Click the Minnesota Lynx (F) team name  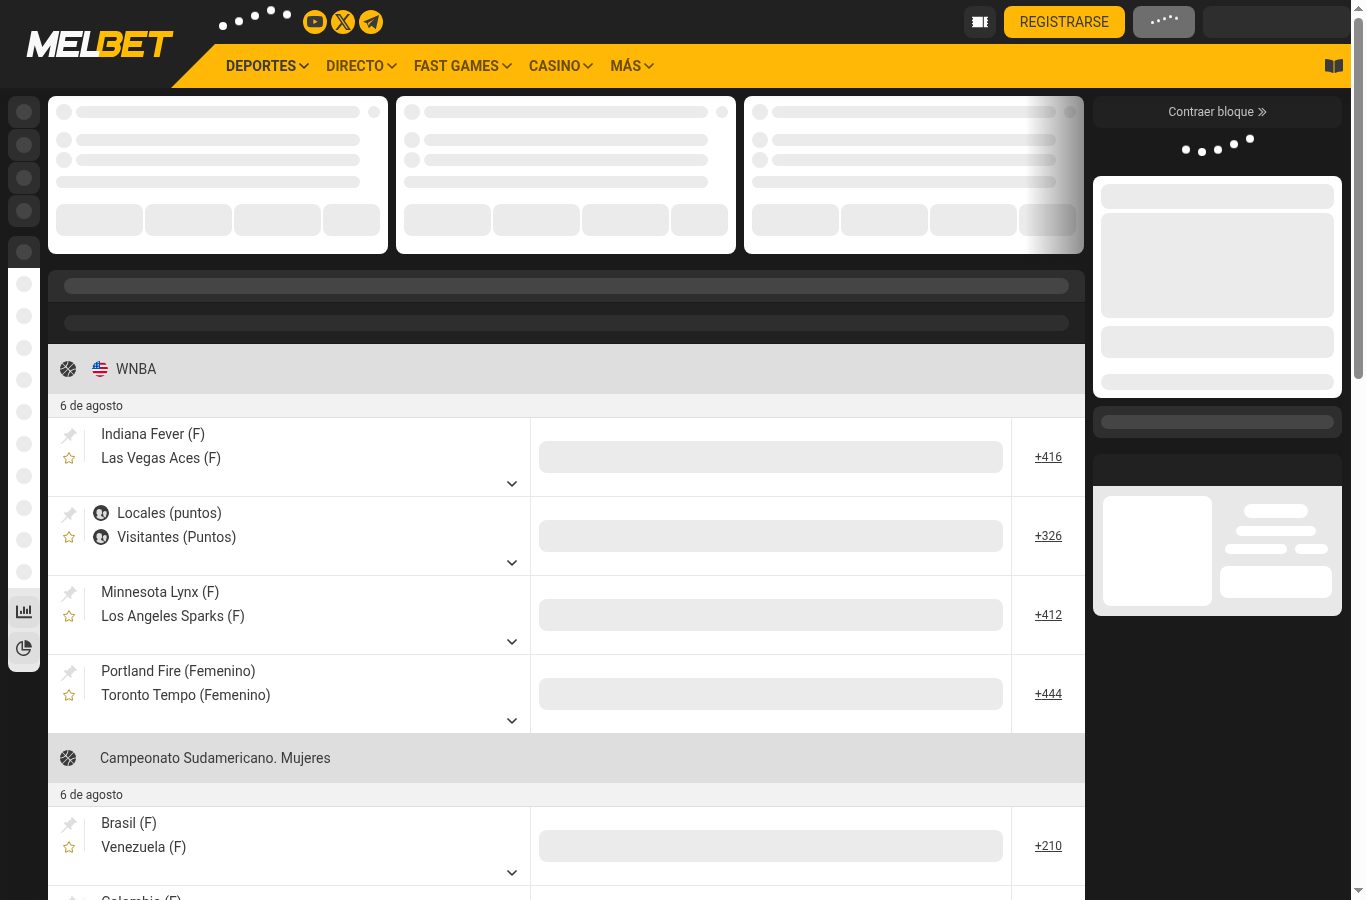pos(160,592)
